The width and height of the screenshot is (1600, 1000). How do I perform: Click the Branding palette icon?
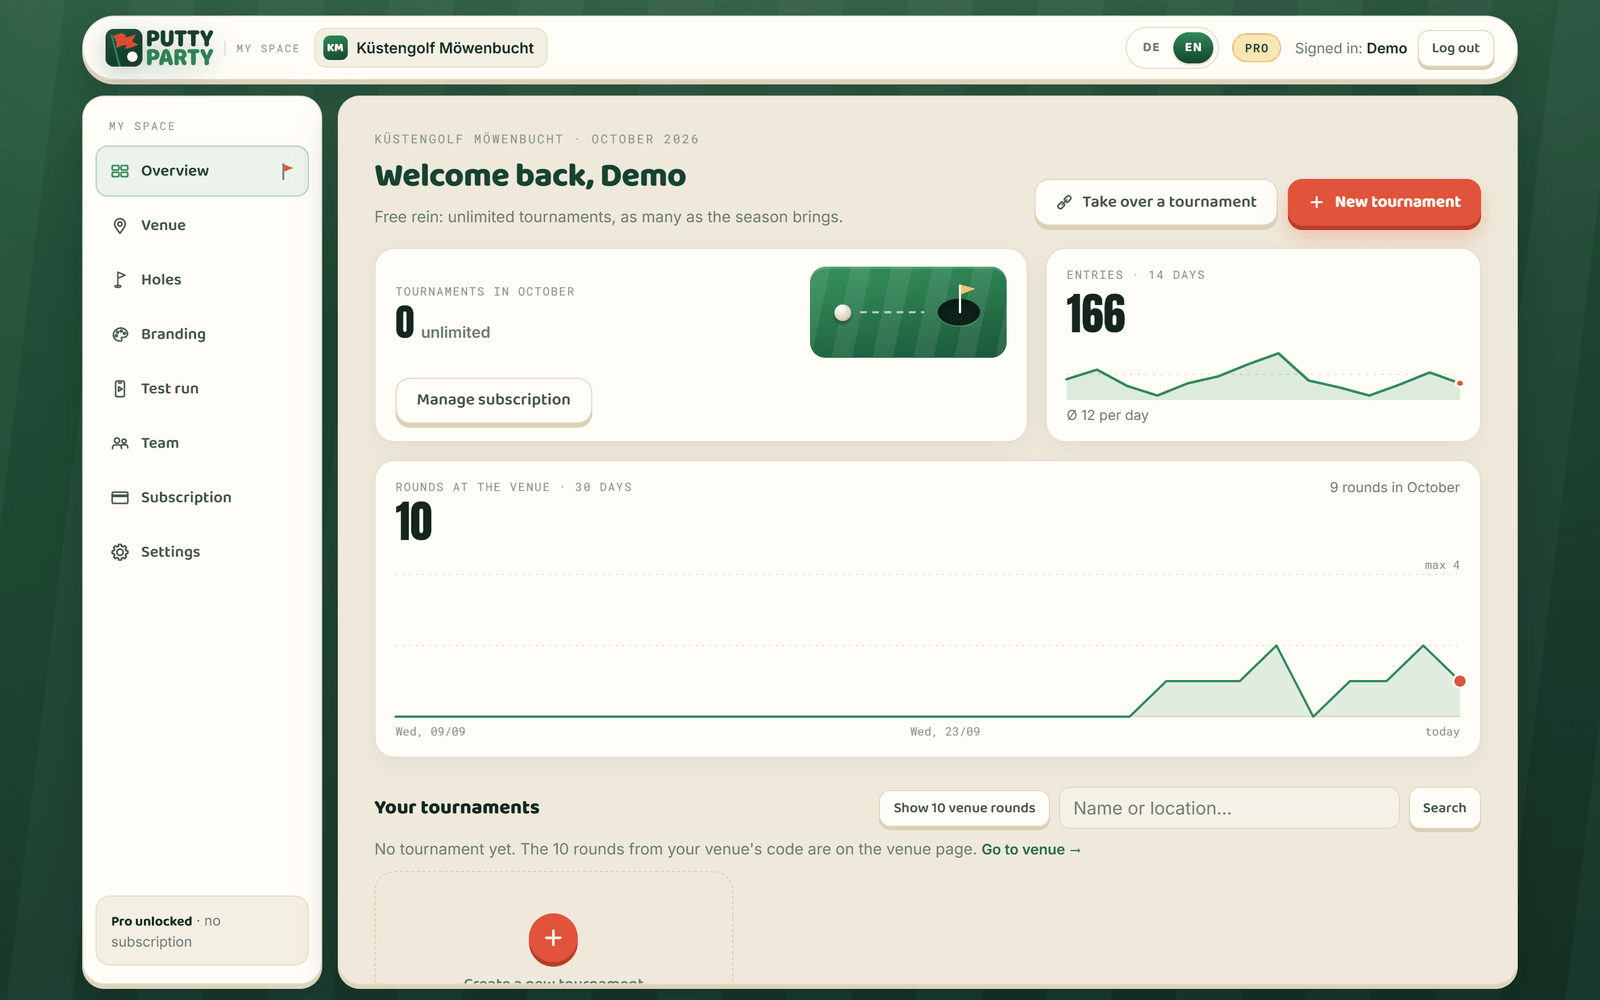(120, 334)
